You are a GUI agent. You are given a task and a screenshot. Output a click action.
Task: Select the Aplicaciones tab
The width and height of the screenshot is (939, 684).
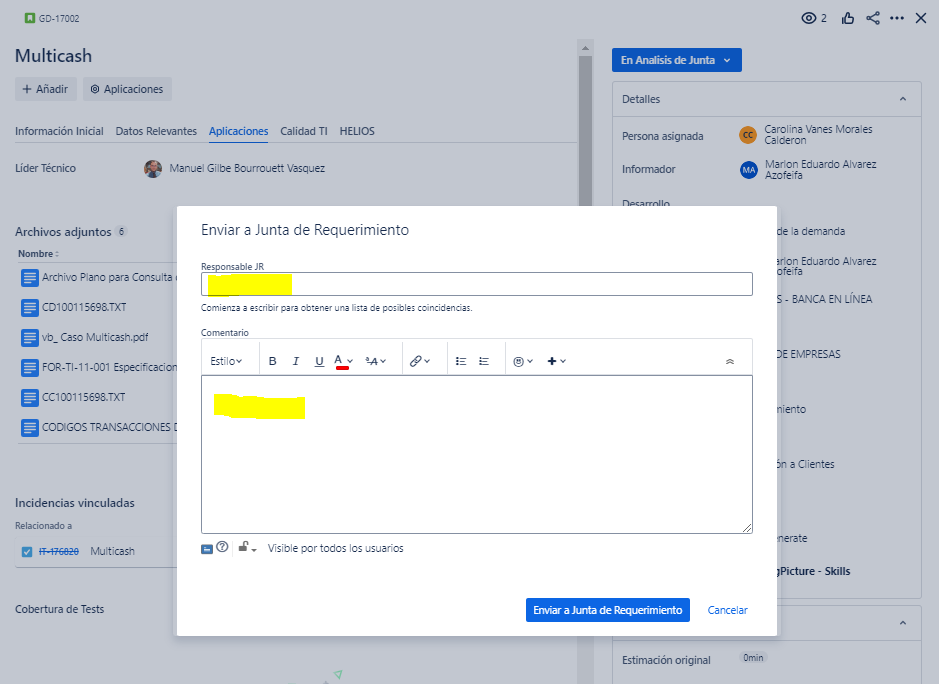238,131
